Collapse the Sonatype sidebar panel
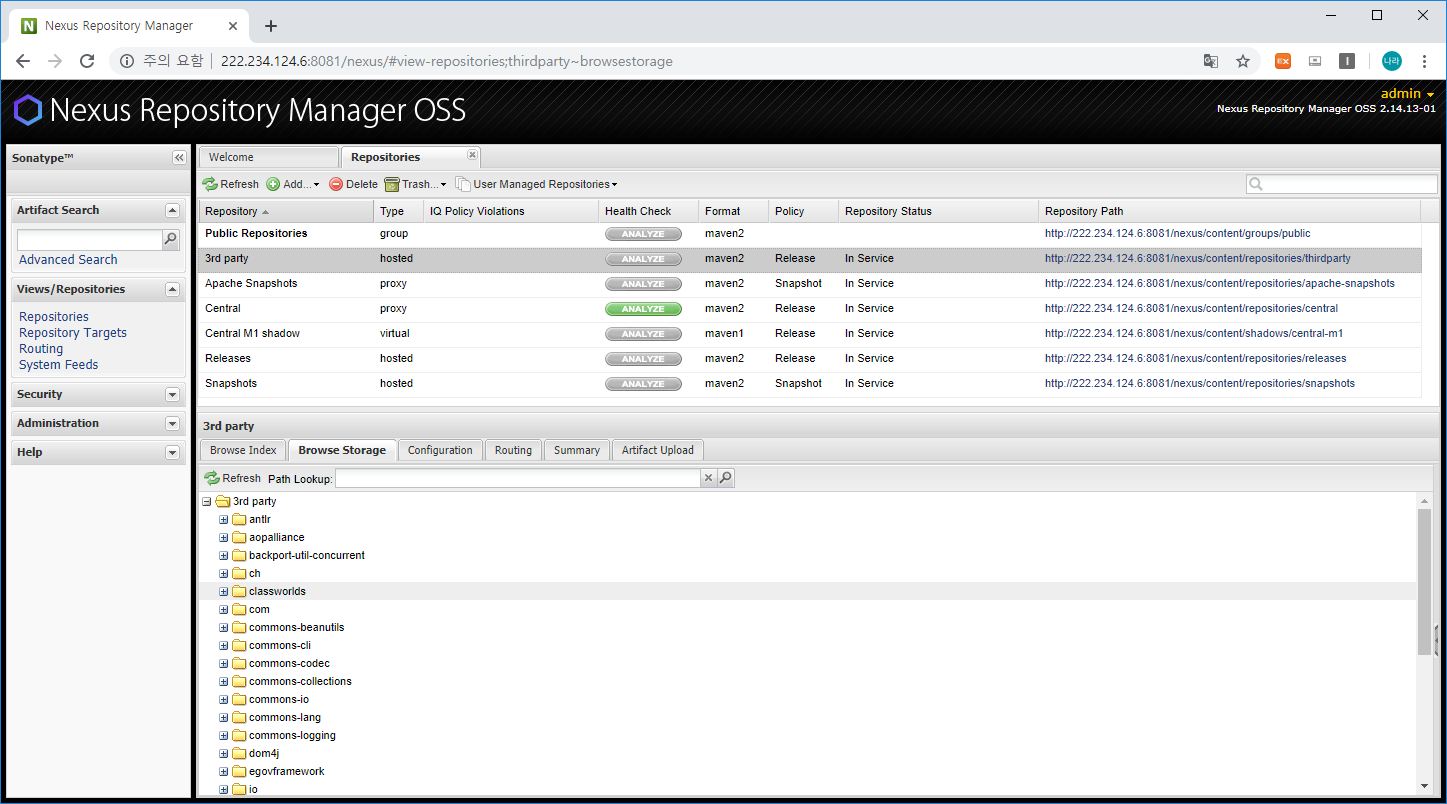1447x804 pixels. coord(179,158)
